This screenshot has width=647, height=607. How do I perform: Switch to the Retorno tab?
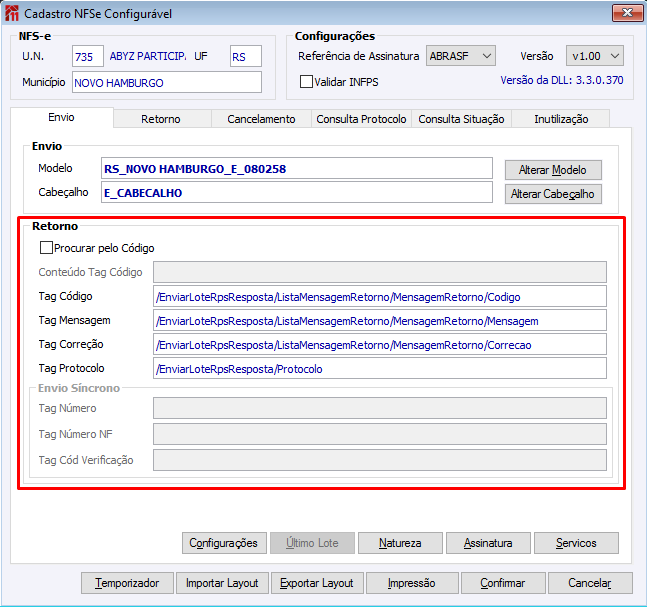point(161,119)
